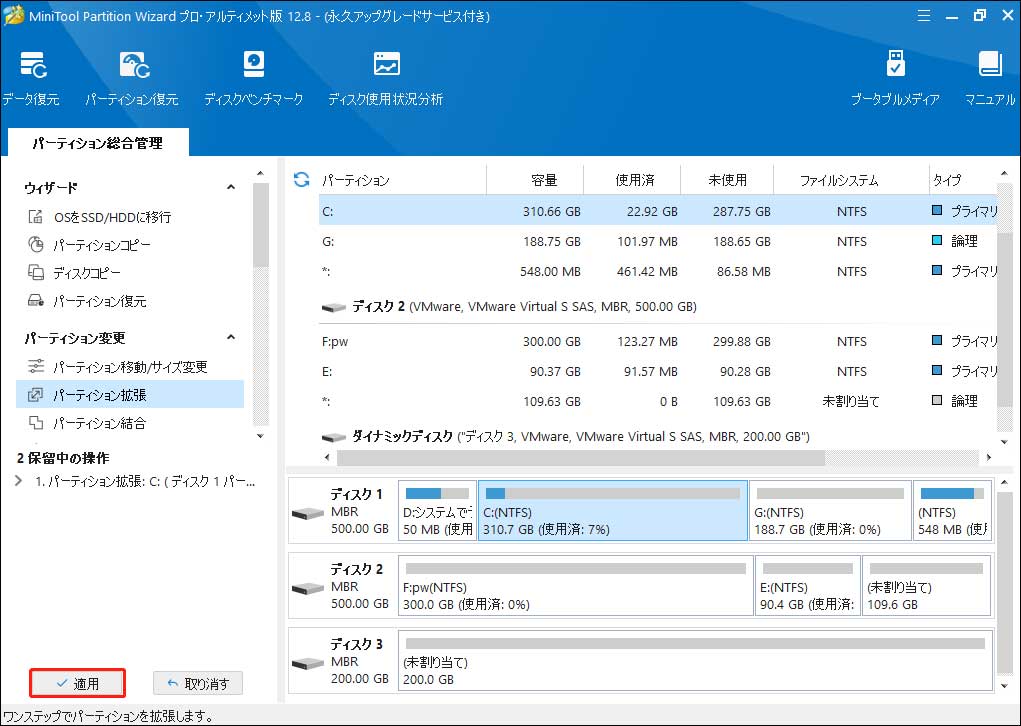Open the ディスクベンチマーク tool
The width and height of the screenshot is (1021, 726).
[253, 78]
